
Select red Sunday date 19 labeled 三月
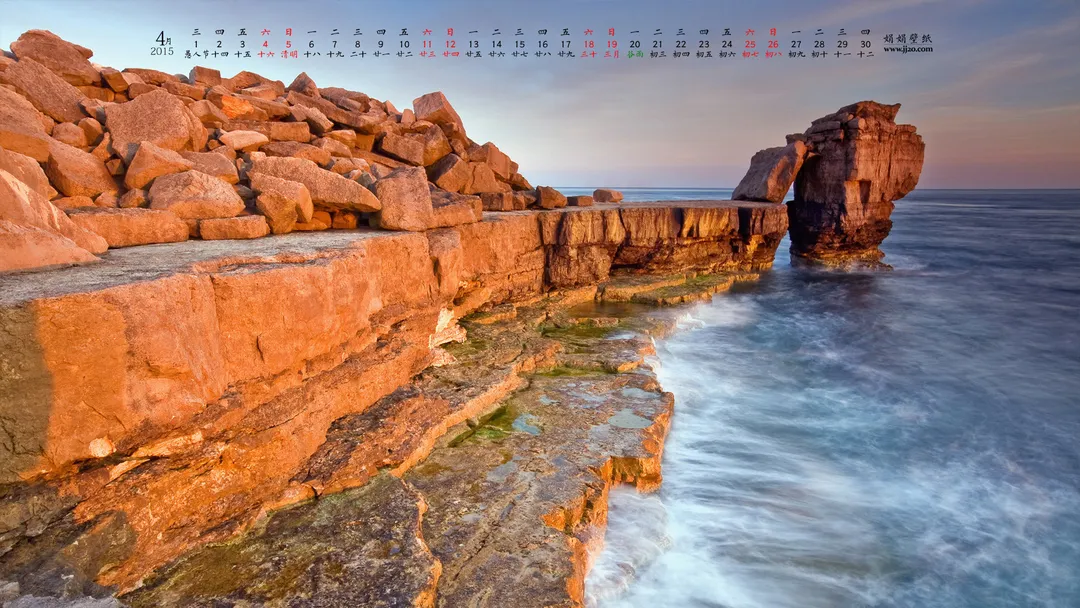coord(612,44)
